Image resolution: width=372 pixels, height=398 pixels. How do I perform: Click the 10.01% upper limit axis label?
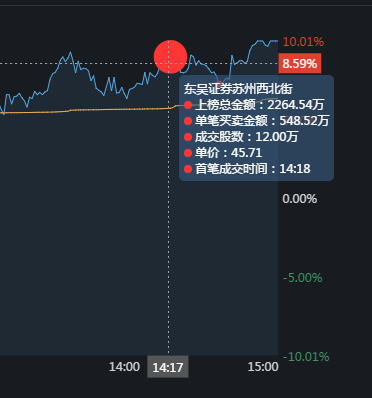303,42
